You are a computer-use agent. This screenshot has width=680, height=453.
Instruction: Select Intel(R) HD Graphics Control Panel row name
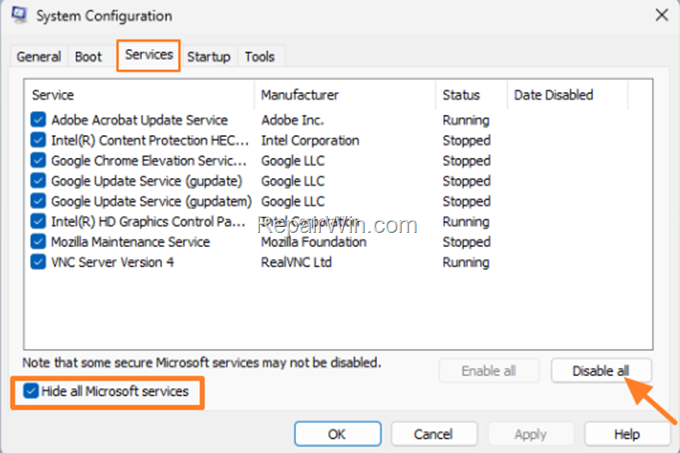tap(148, 222)
